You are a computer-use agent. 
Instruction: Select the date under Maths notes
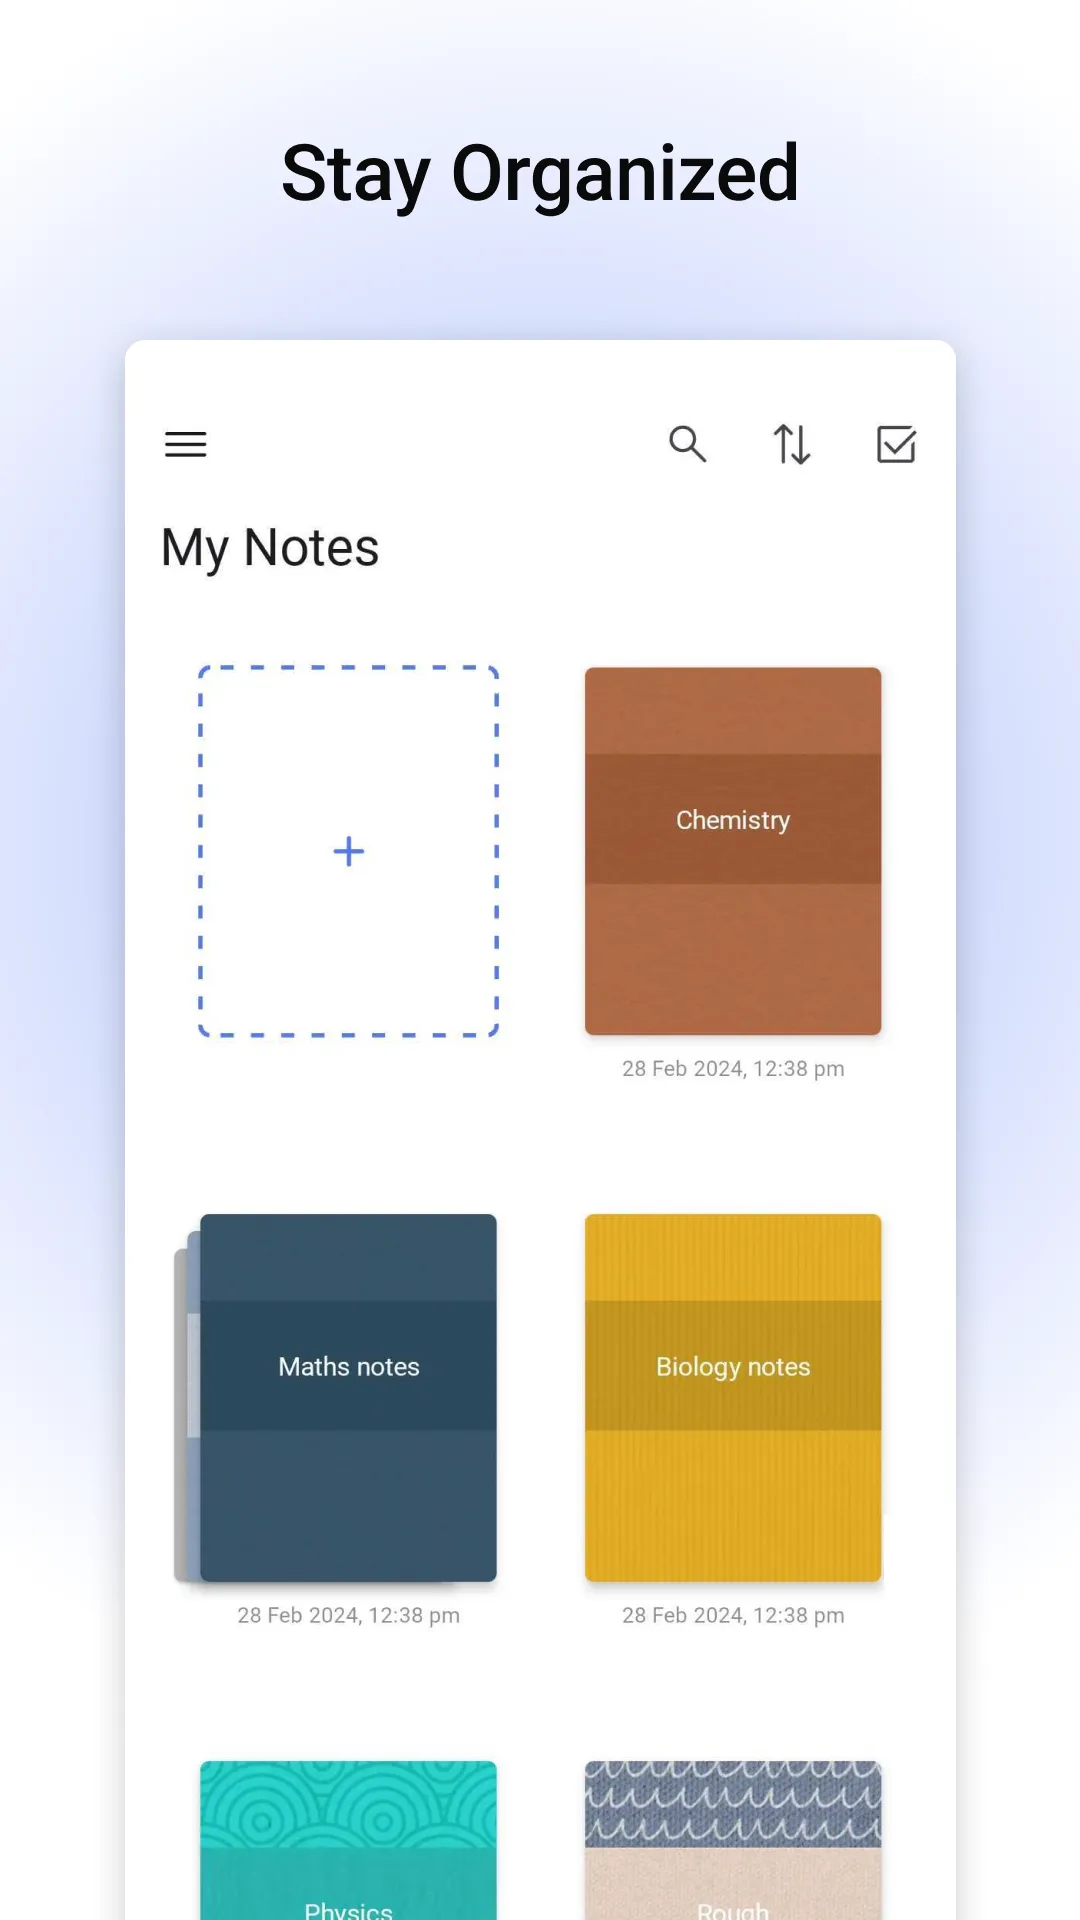(348, 1616)
